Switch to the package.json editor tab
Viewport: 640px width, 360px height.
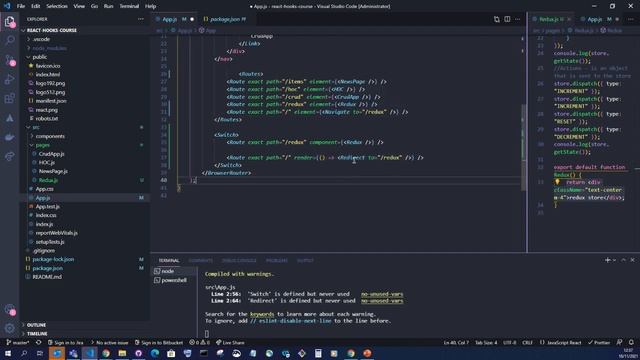pyautogui.click(x=224, y=19)
